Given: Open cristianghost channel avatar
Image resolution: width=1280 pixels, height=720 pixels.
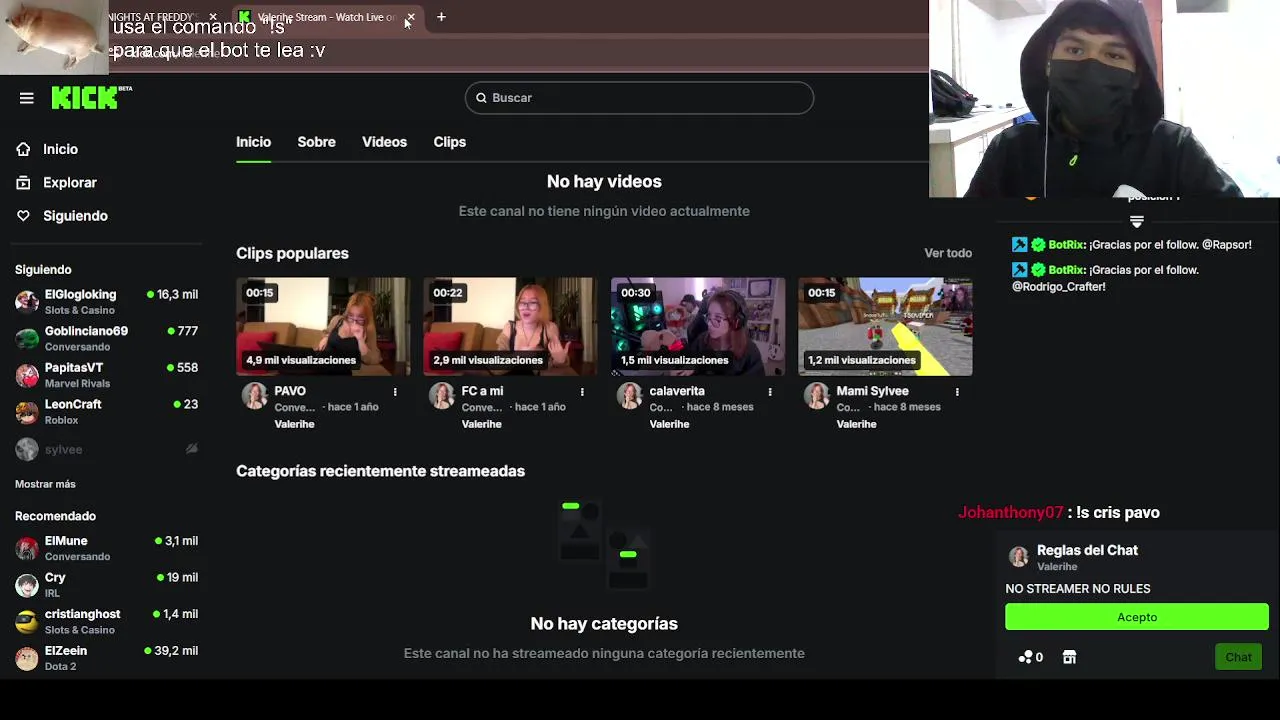Looking at the screenshot, I should click(27, 621).
